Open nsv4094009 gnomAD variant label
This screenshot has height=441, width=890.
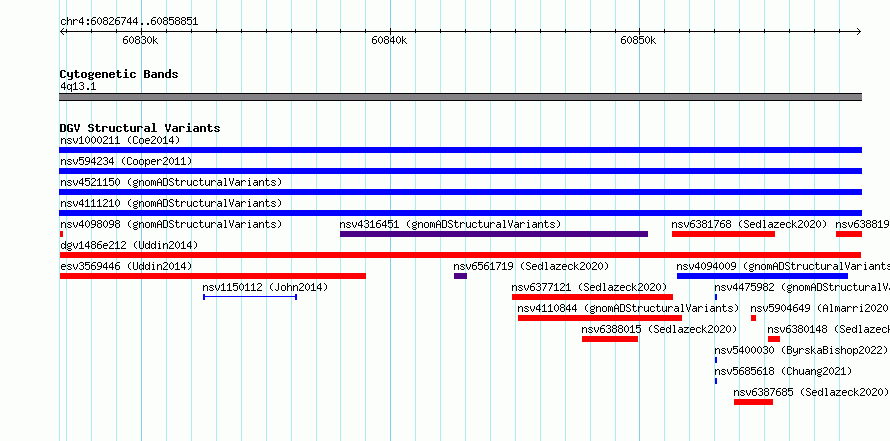click(x=783, y=266)
